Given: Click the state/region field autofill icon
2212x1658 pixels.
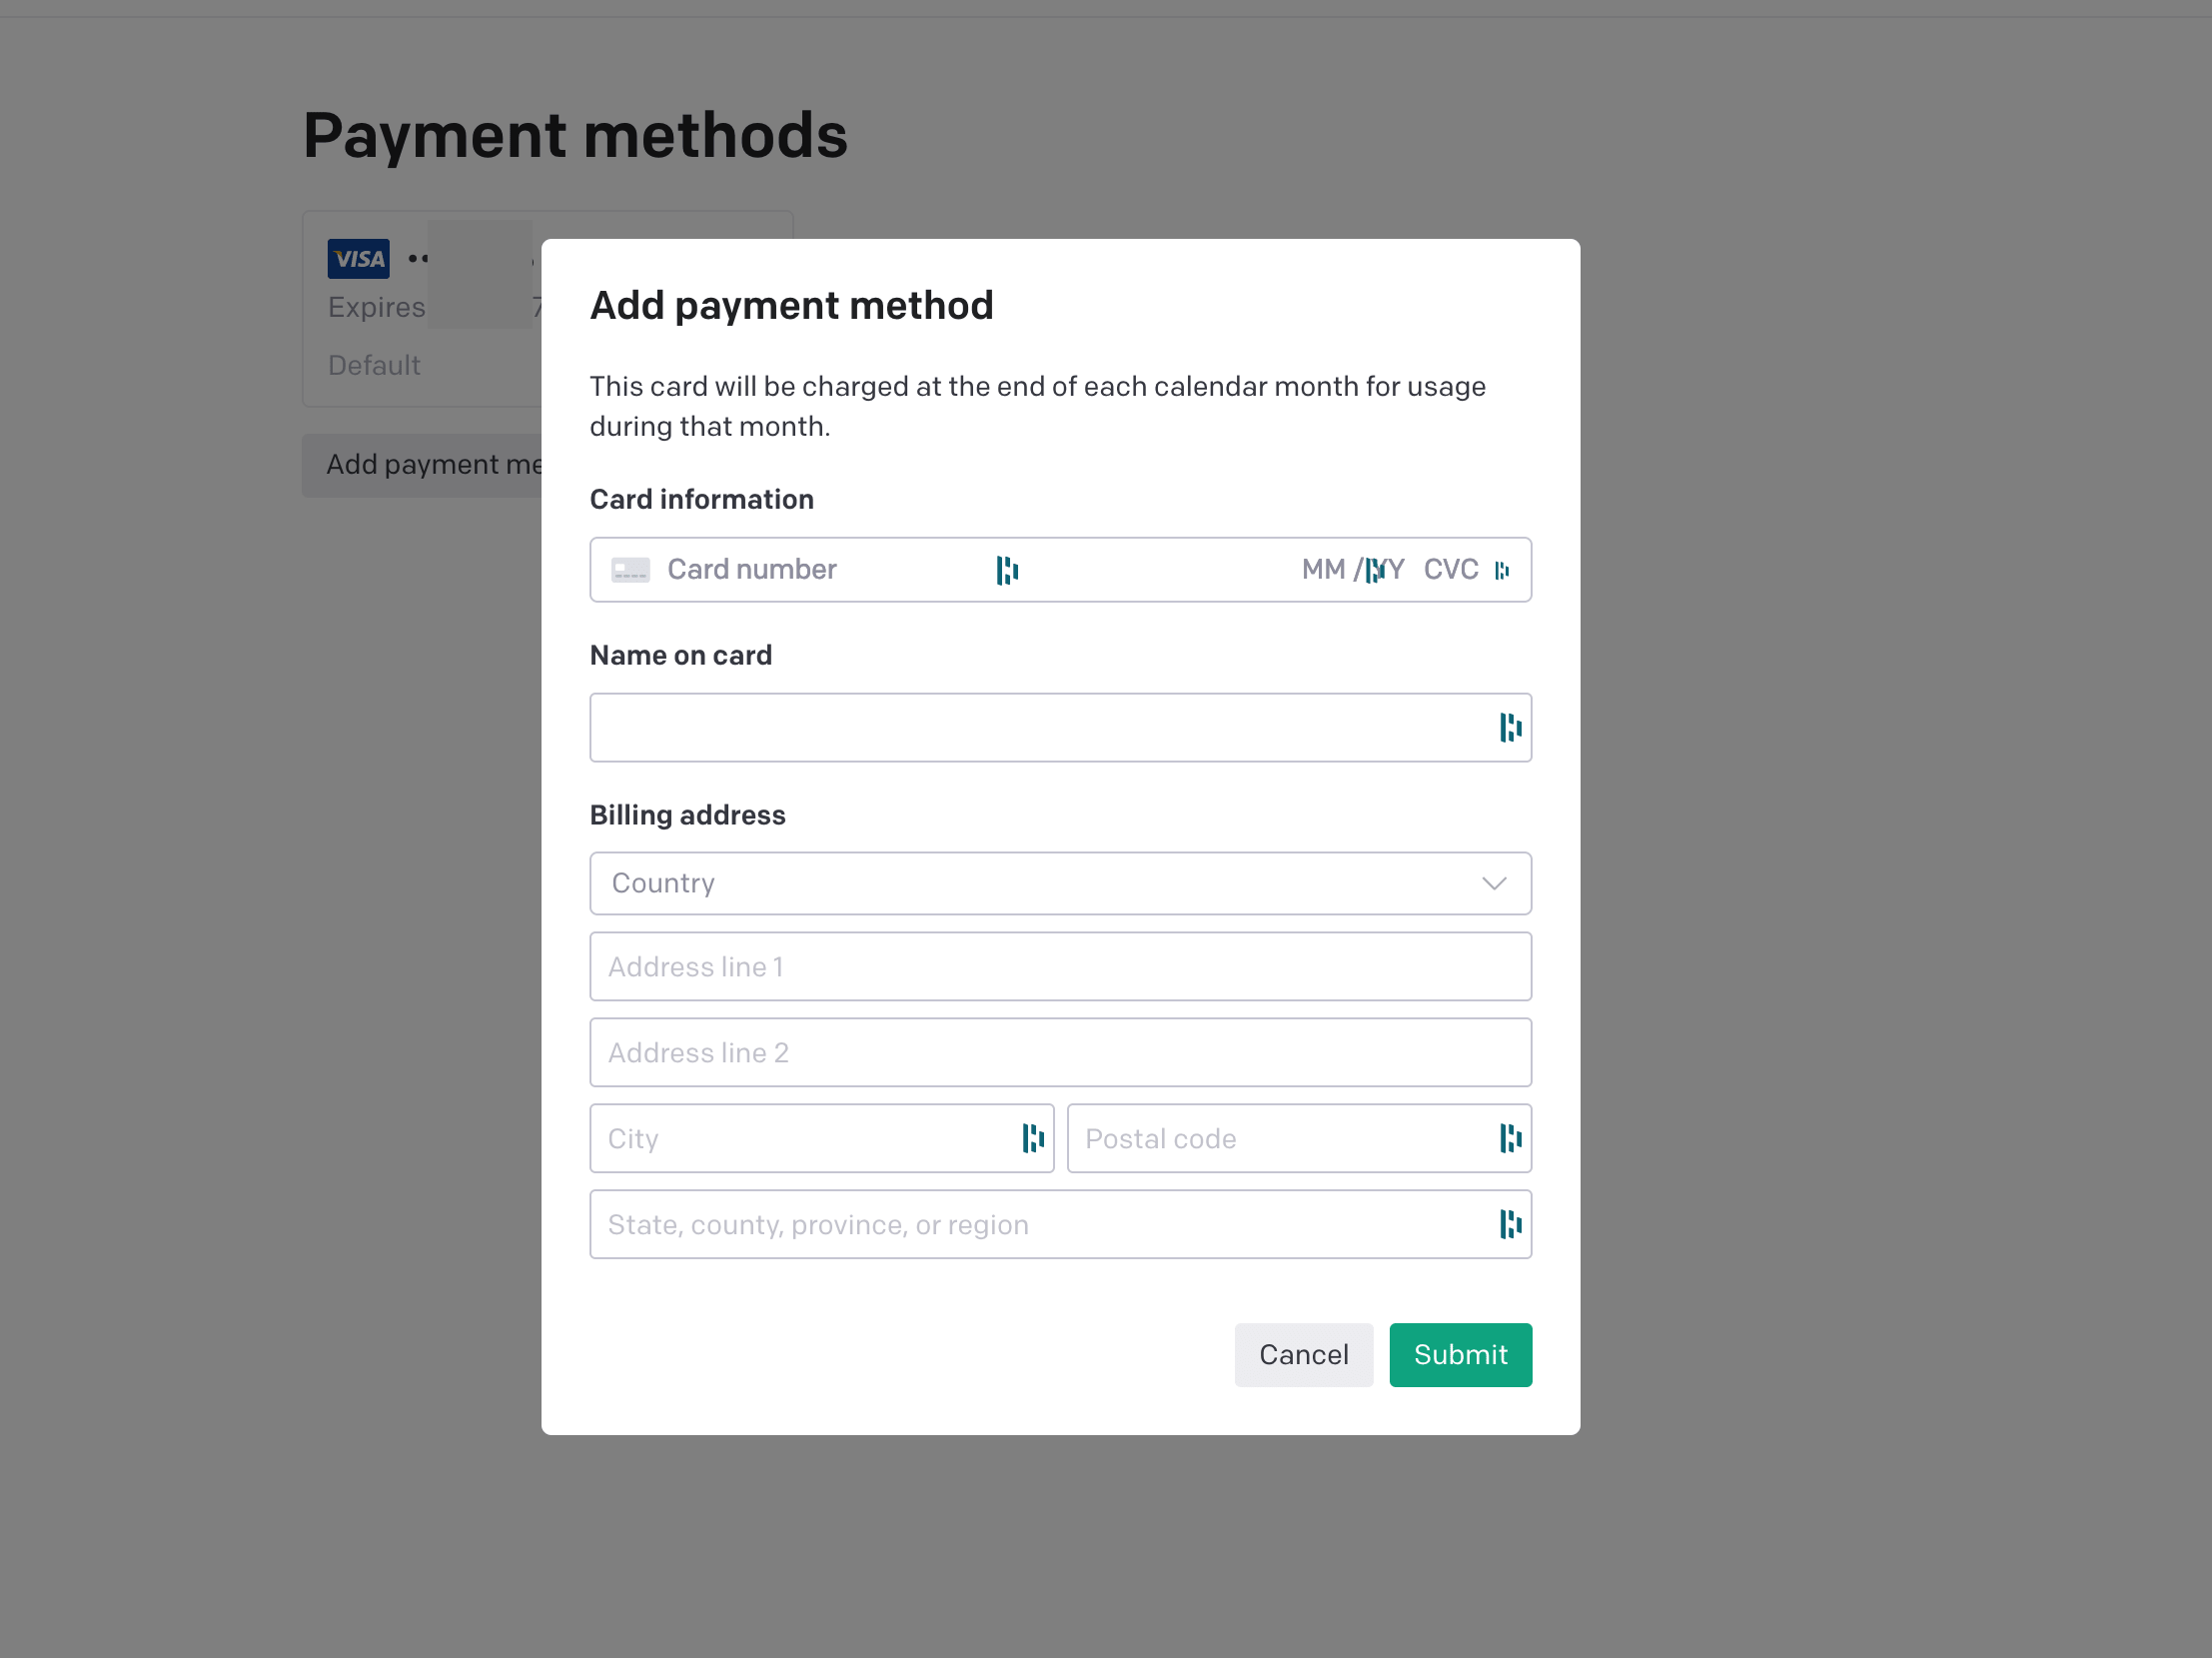Looking at the screenshot, I should pos(1509,1222).
